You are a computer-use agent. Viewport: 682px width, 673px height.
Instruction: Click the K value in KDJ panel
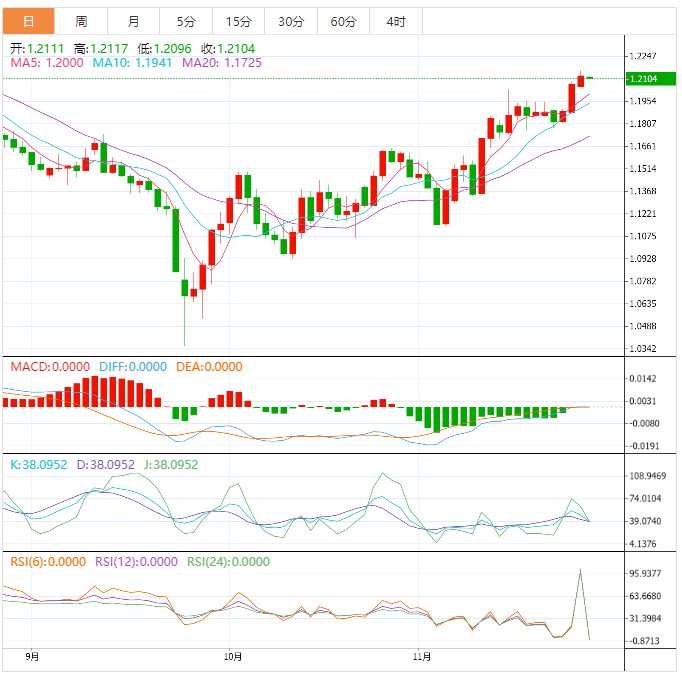point(39,465)
